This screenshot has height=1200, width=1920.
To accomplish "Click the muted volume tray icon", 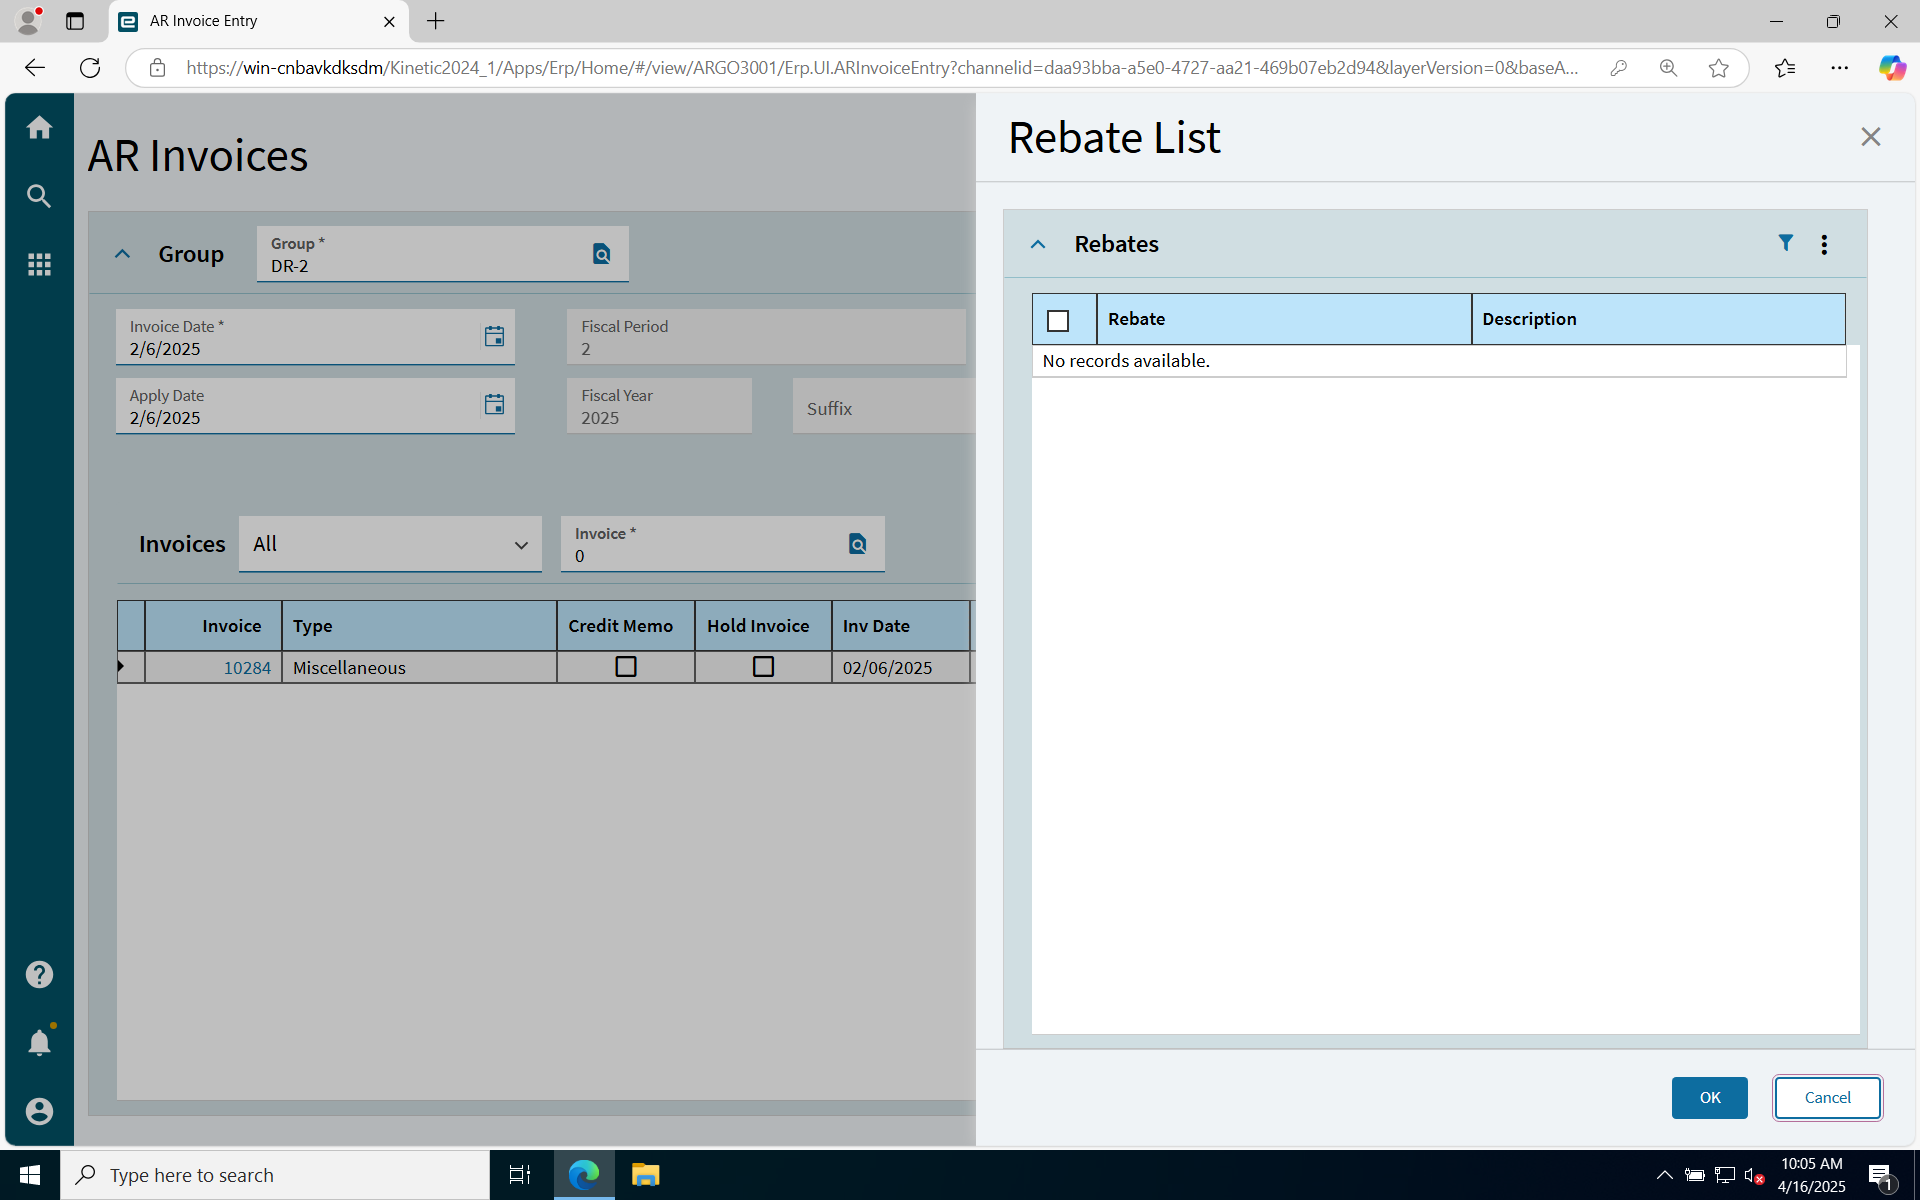I will click(x=1753, y=1175).
